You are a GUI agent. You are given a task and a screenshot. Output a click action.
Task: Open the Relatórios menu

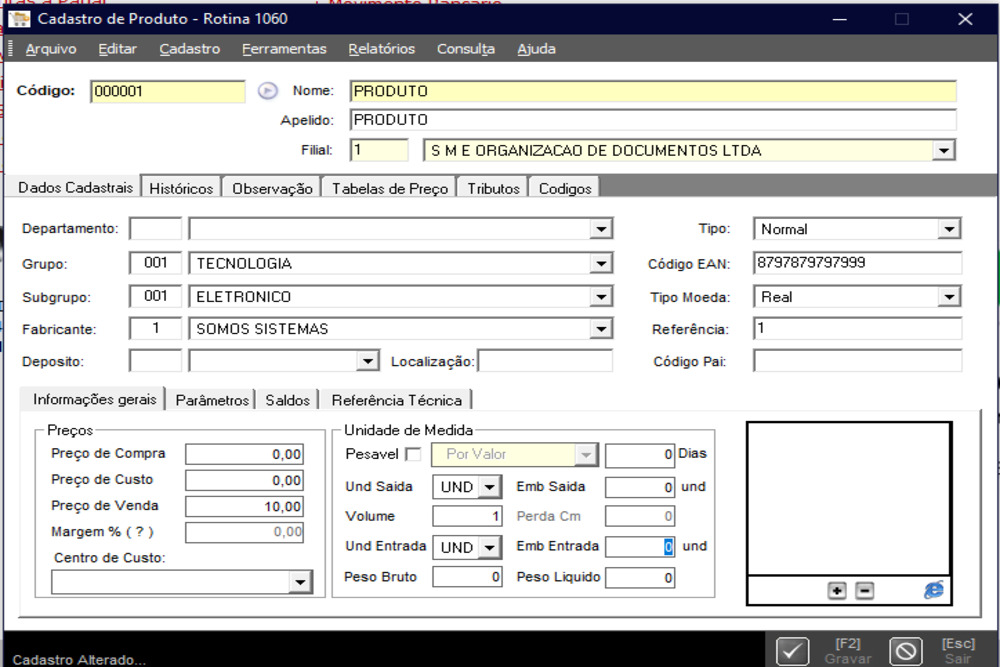point(381,49)
